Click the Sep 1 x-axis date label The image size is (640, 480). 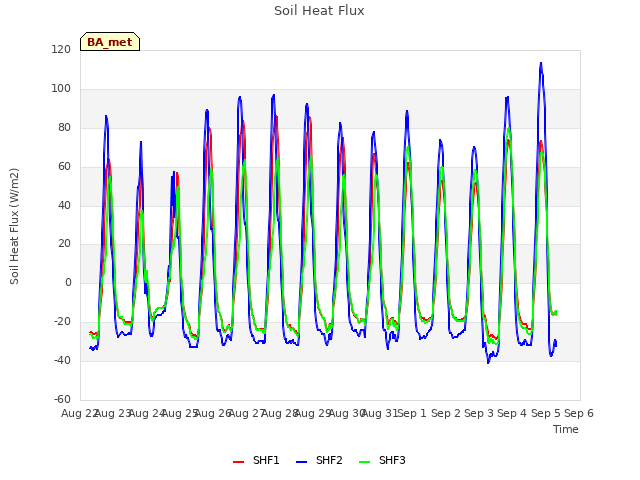tap(412, 413)
